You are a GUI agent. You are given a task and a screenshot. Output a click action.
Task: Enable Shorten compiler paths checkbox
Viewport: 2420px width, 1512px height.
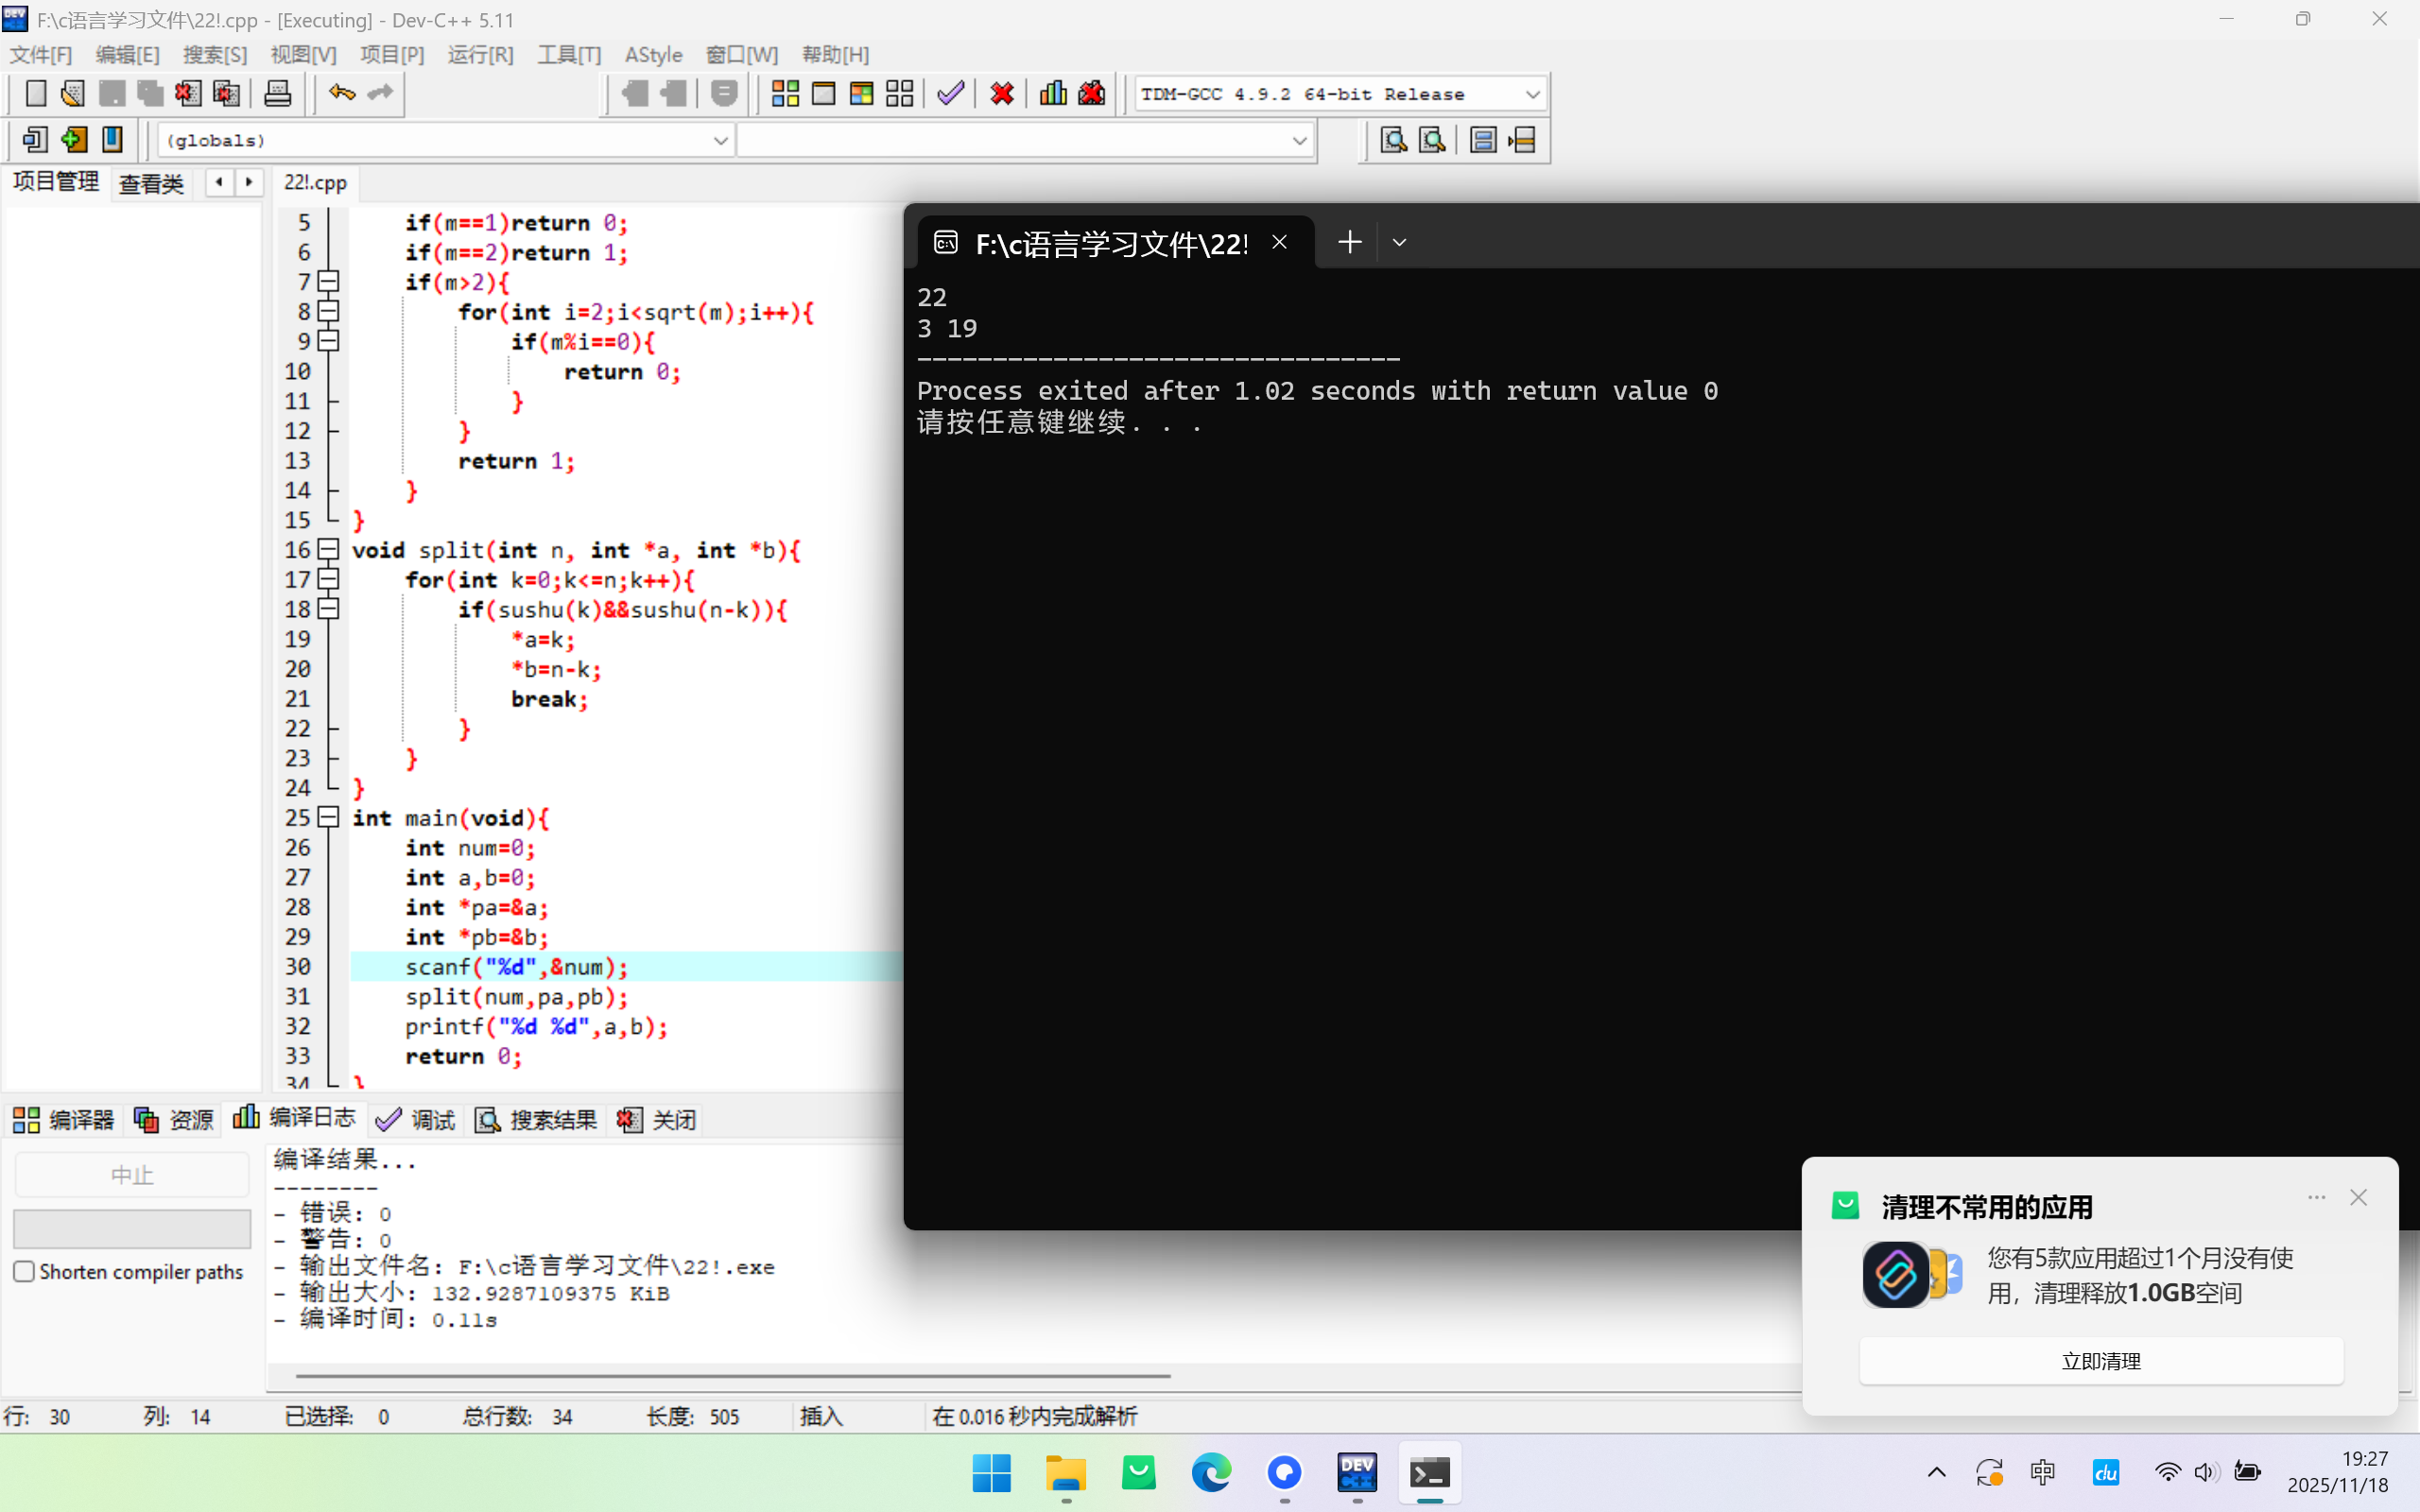click(x=25, y=1271)
